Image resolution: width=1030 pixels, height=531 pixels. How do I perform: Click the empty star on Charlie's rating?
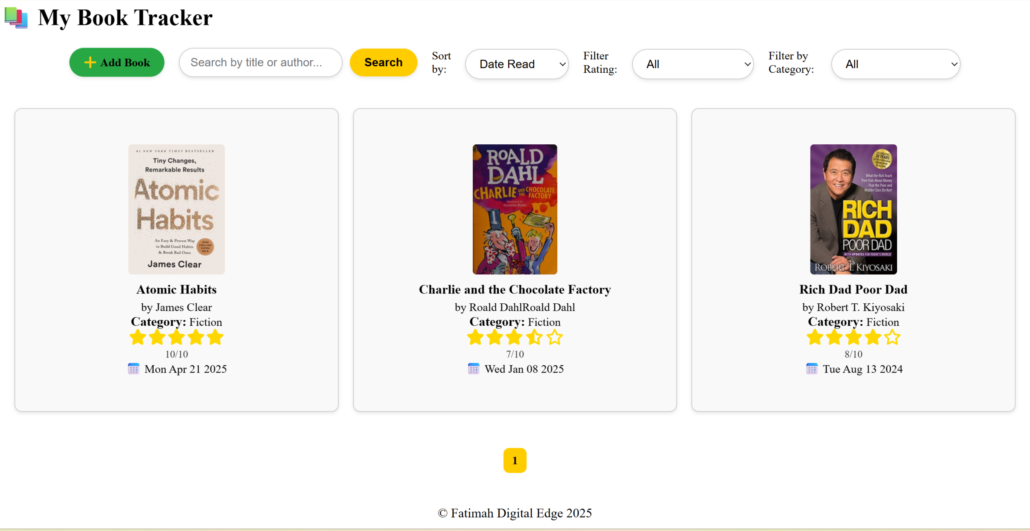click(554, 337)
